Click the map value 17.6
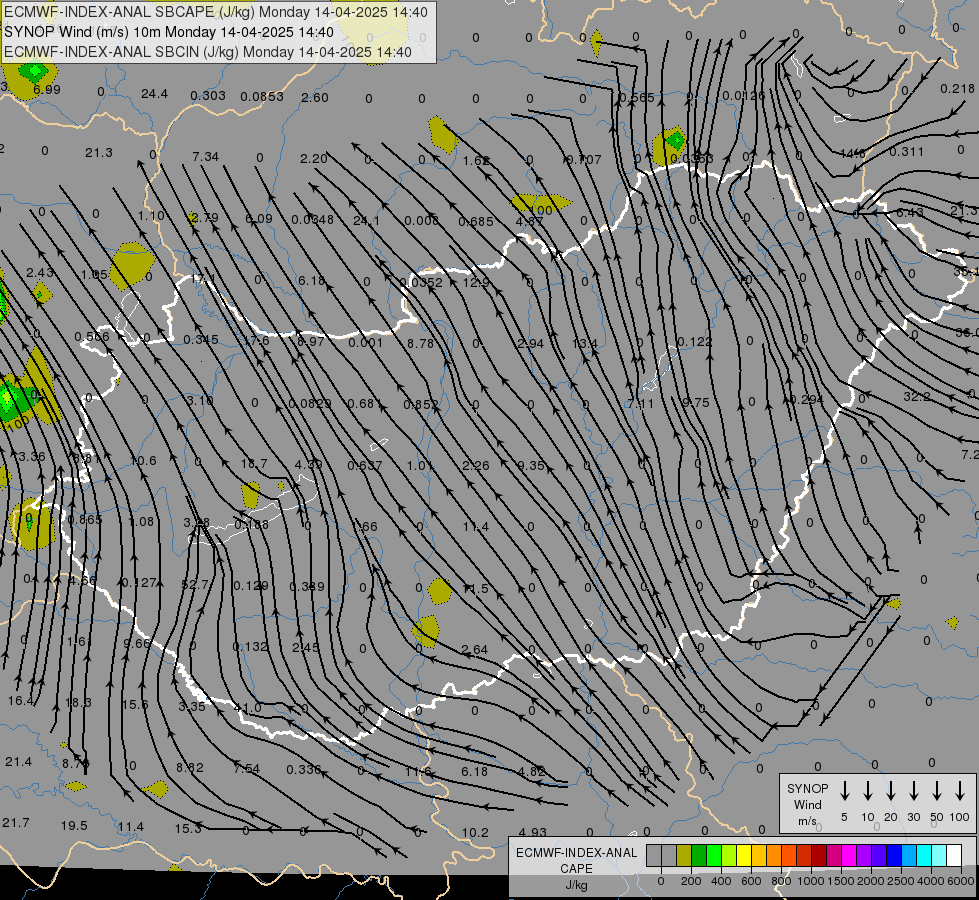The height and width of the screenshot is (900, 979). [x=256, y=341]
